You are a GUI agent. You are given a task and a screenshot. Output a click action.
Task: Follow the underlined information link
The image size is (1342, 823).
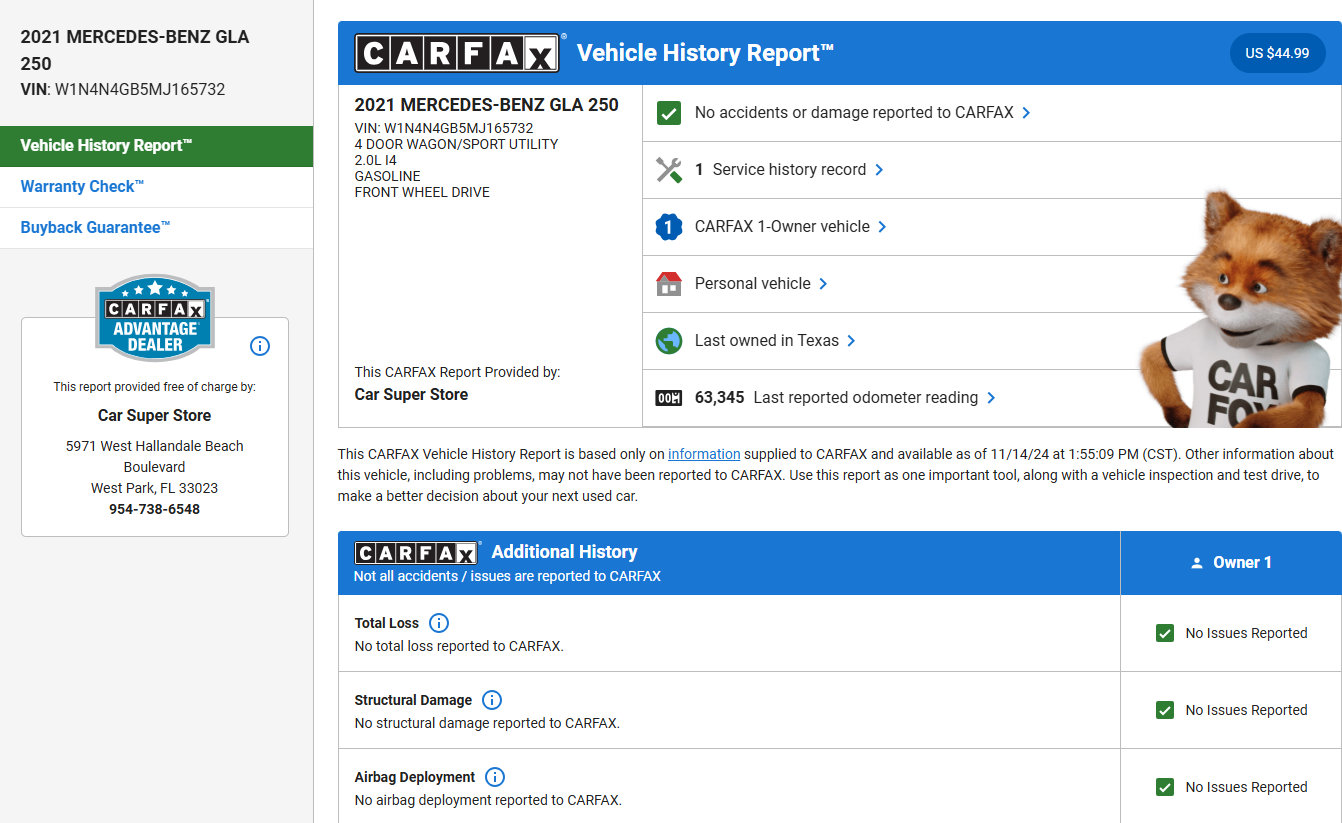[x=703, y=454]
